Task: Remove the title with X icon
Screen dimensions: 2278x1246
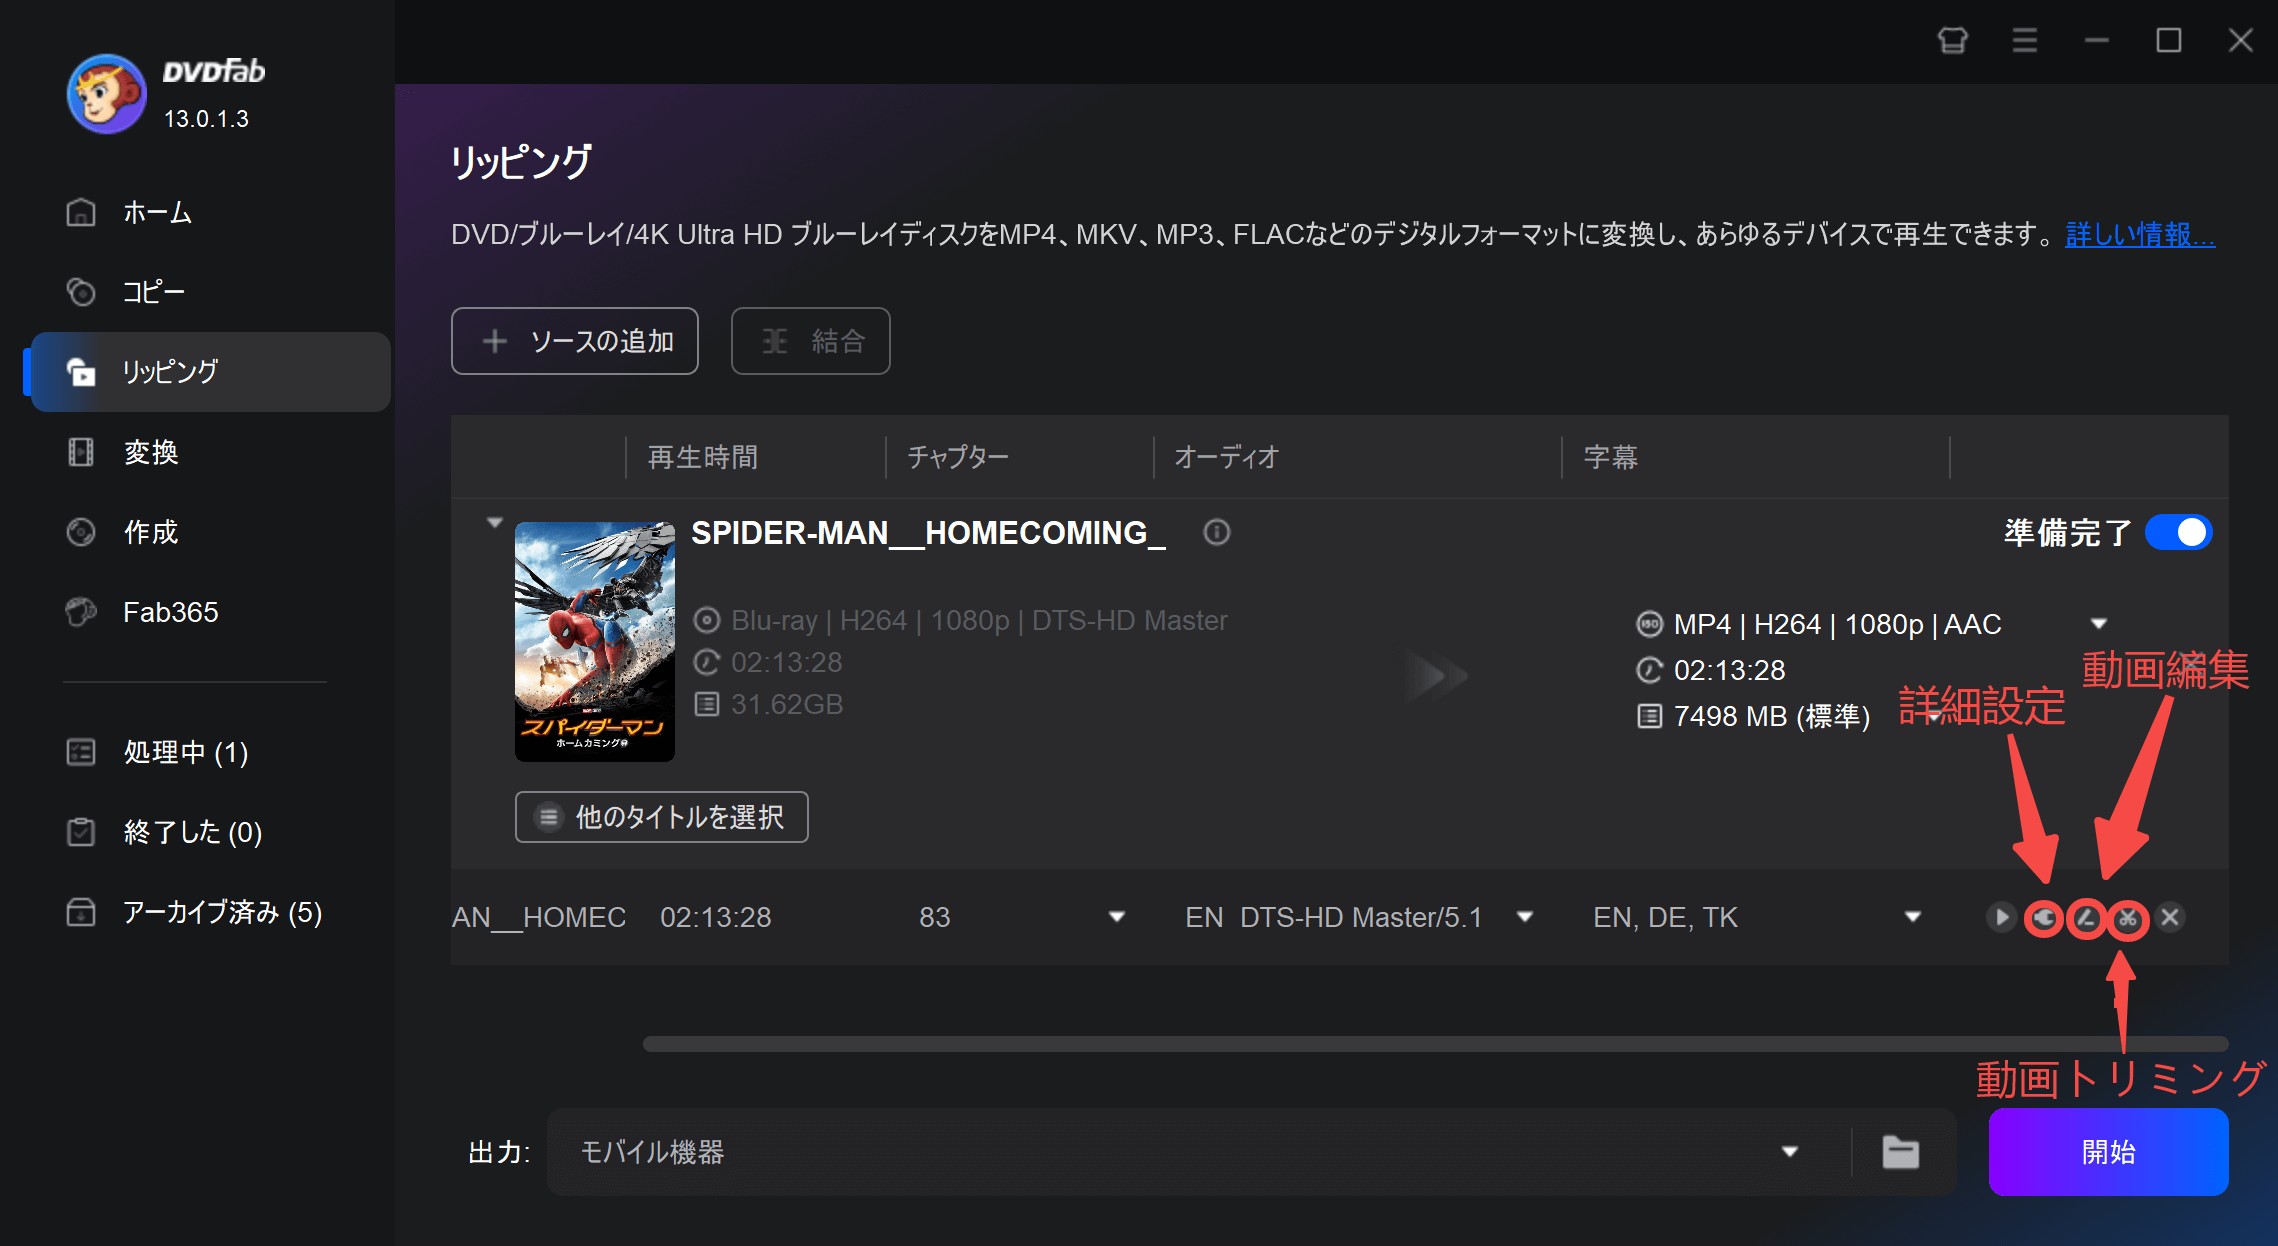Action: [x=2170, y=917]
